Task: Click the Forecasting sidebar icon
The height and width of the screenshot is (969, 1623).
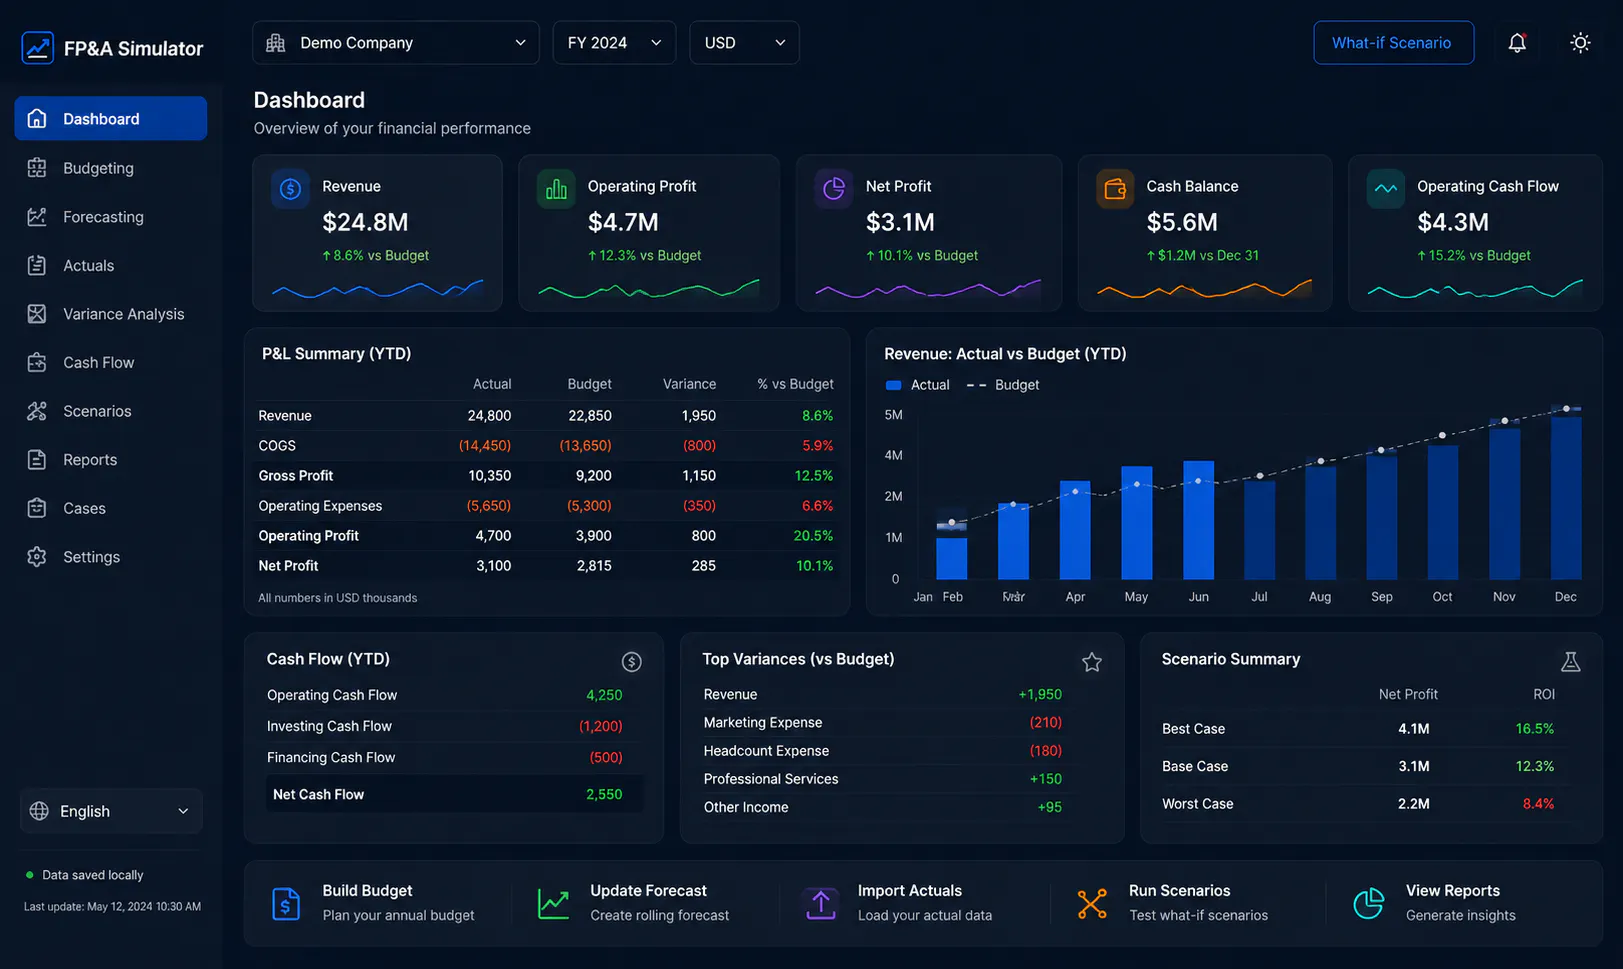Action: coord(37,217)
